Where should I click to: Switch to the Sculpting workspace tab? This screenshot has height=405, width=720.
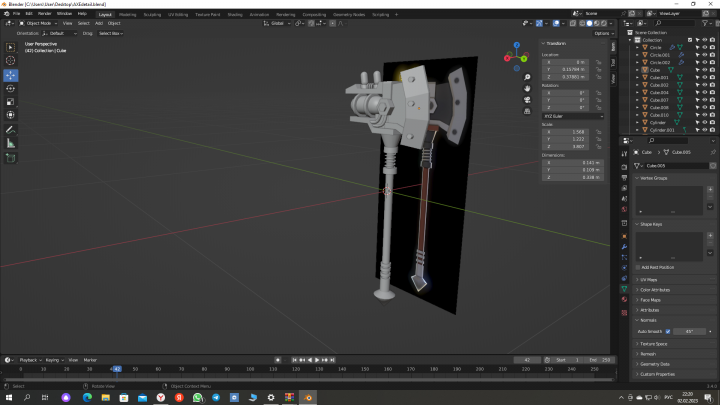(152, 15)
